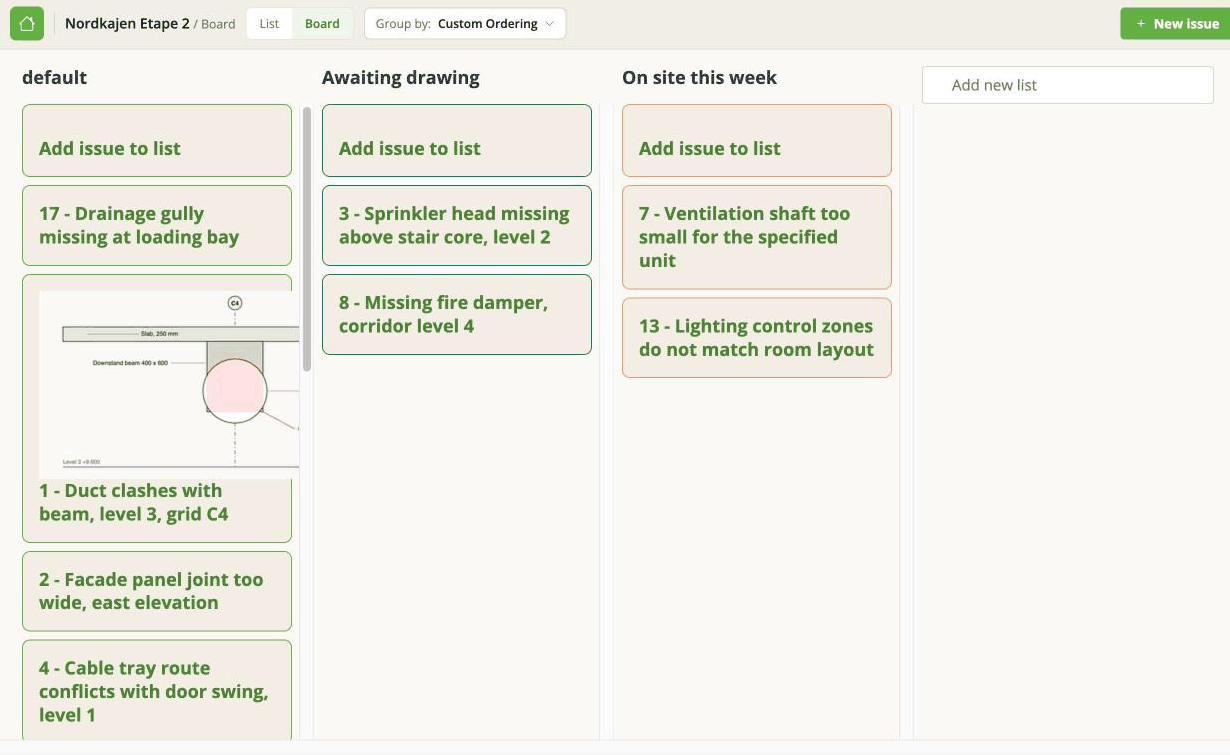Open issue 4 Cable tray route card
The image size is (1230, 755).
coord(157,691)
